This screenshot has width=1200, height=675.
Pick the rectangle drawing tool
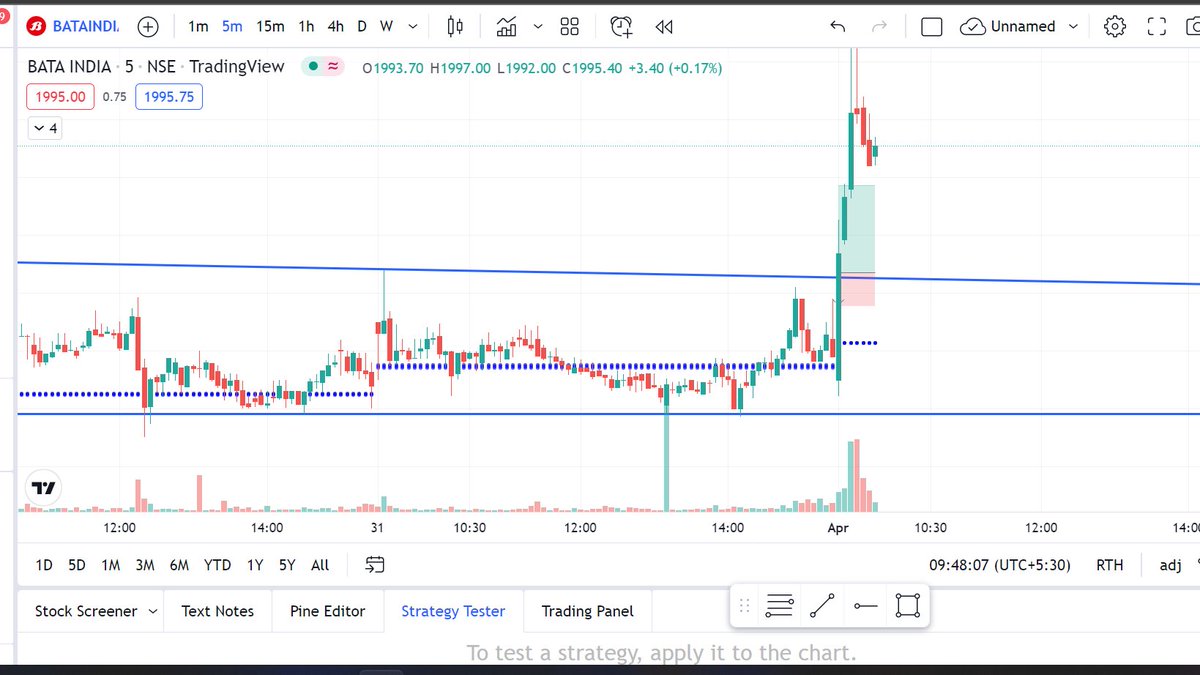pyautogui.click(x=907, y=605)
